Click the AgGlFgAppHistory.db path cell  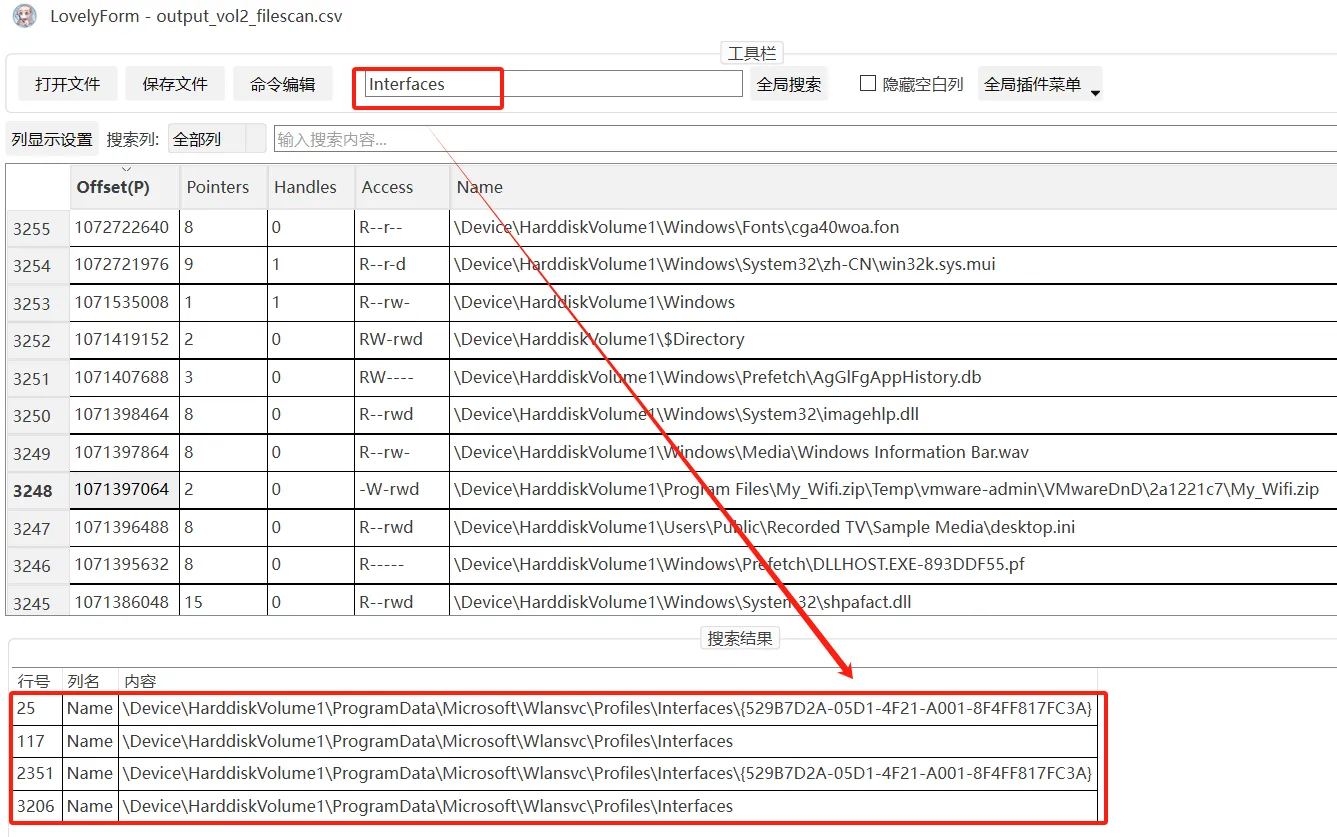point(893,377)
